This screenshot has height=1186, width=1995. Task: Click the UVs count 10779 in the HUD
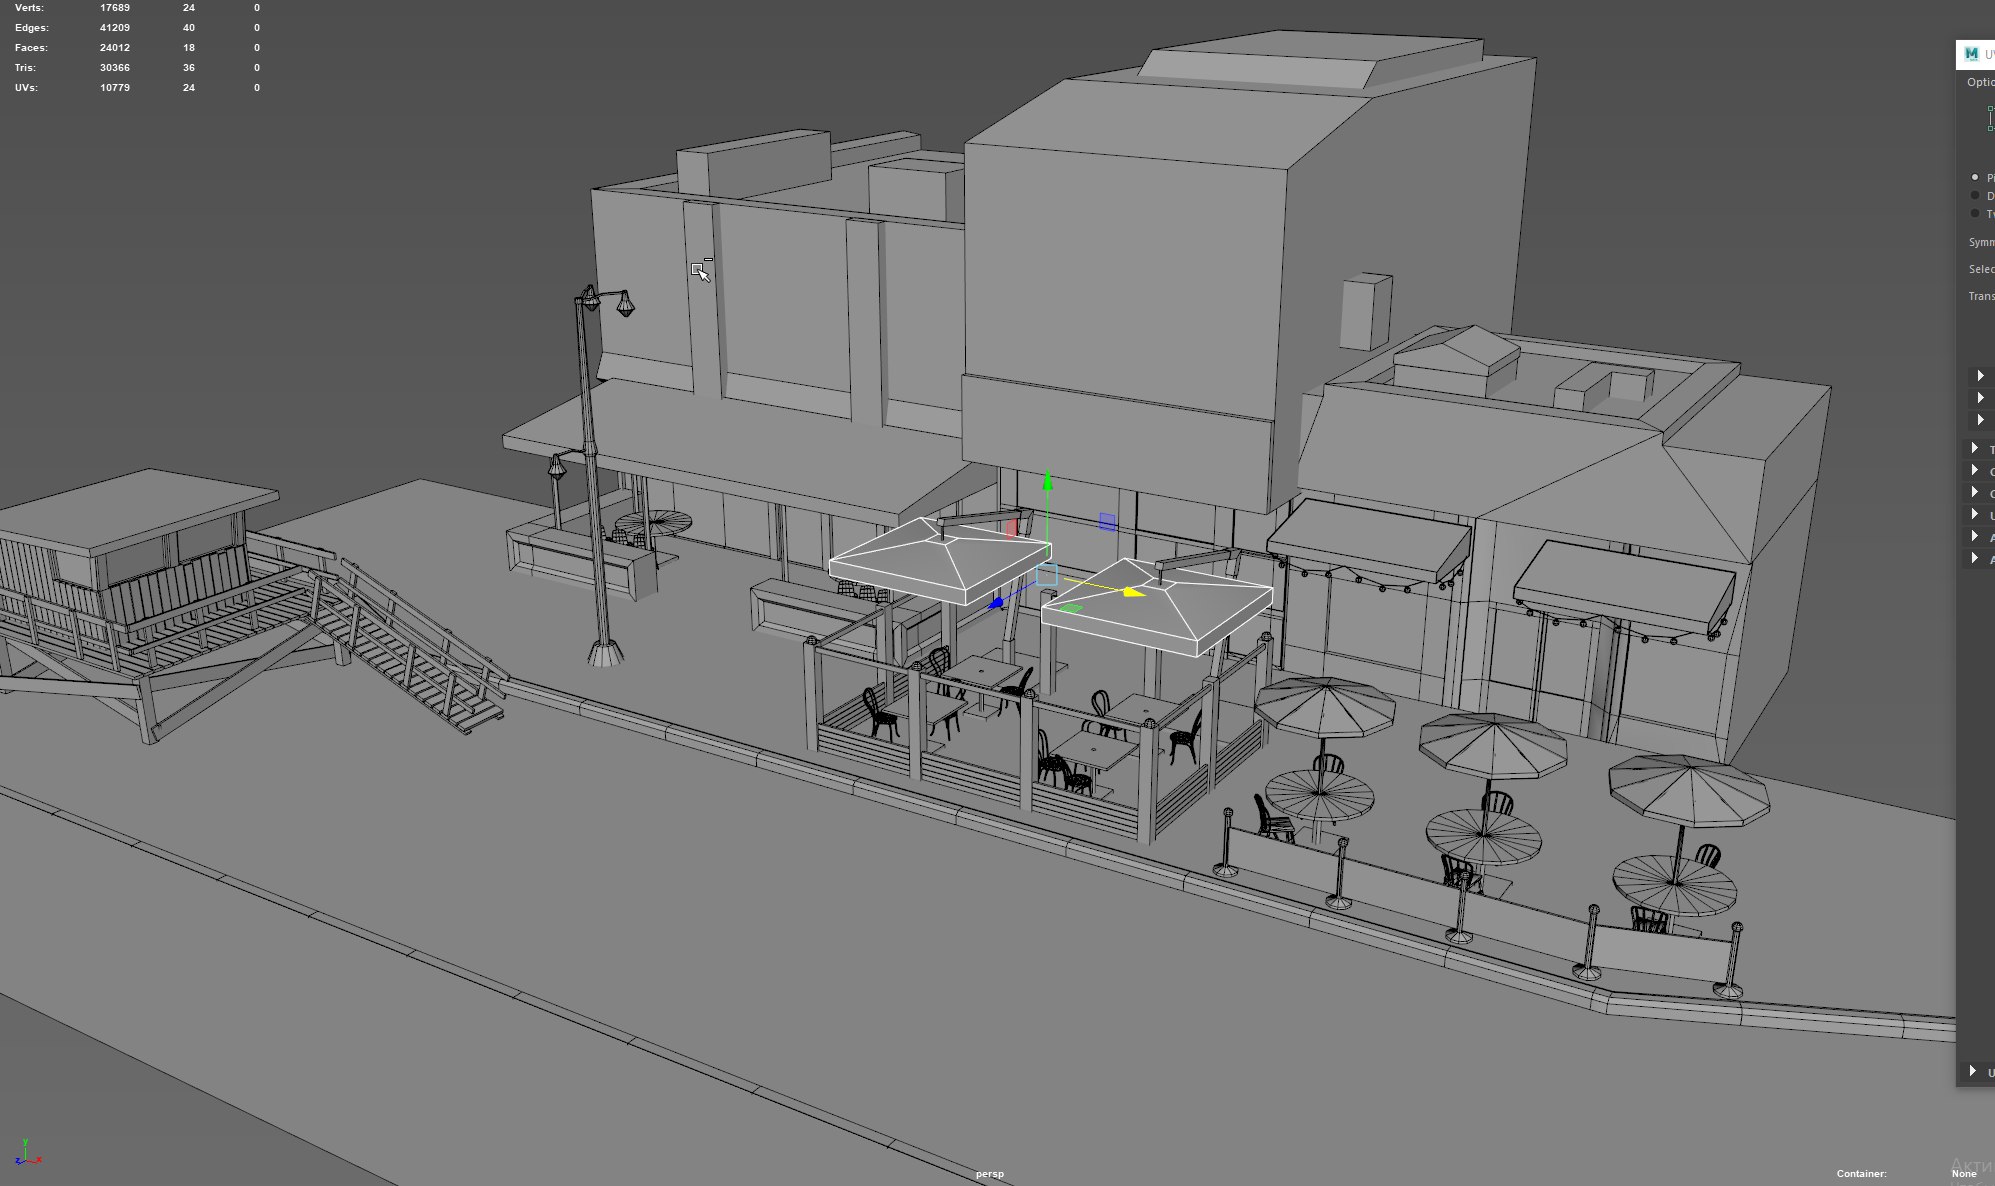click(x=115, y=88)
